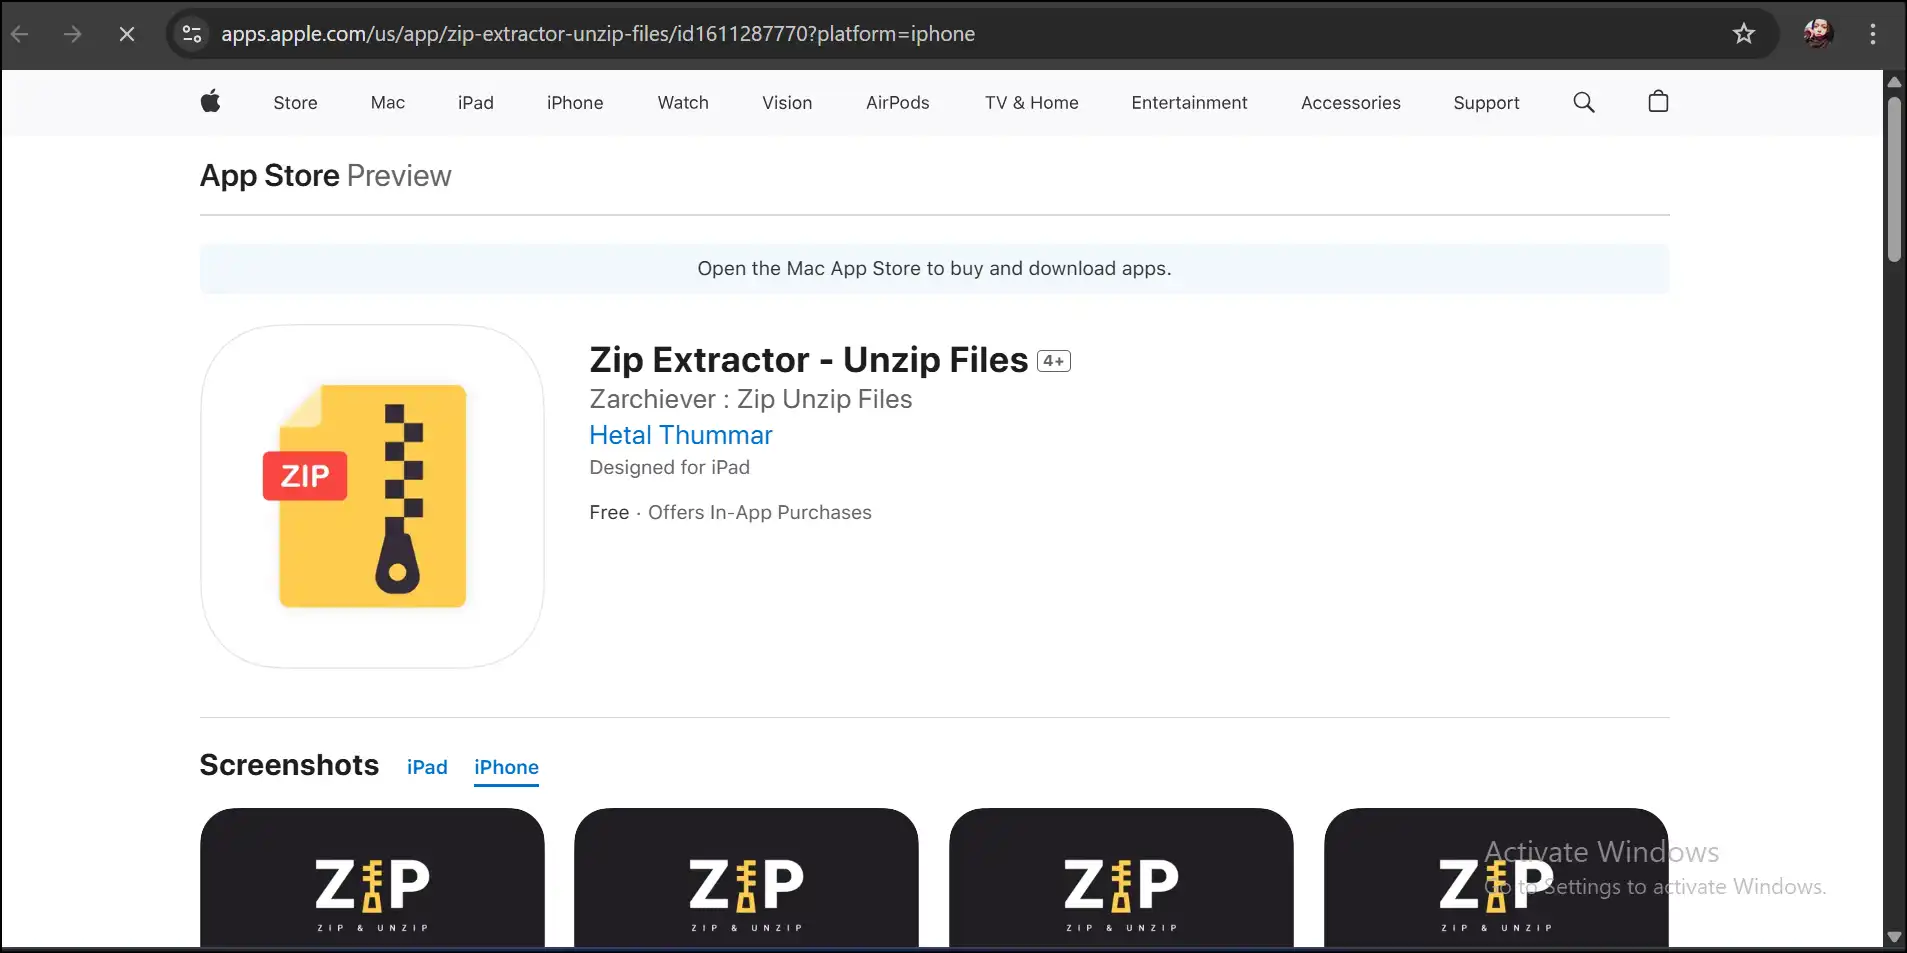
Task: Click browser back arrow
Action: tap(20, 34)
